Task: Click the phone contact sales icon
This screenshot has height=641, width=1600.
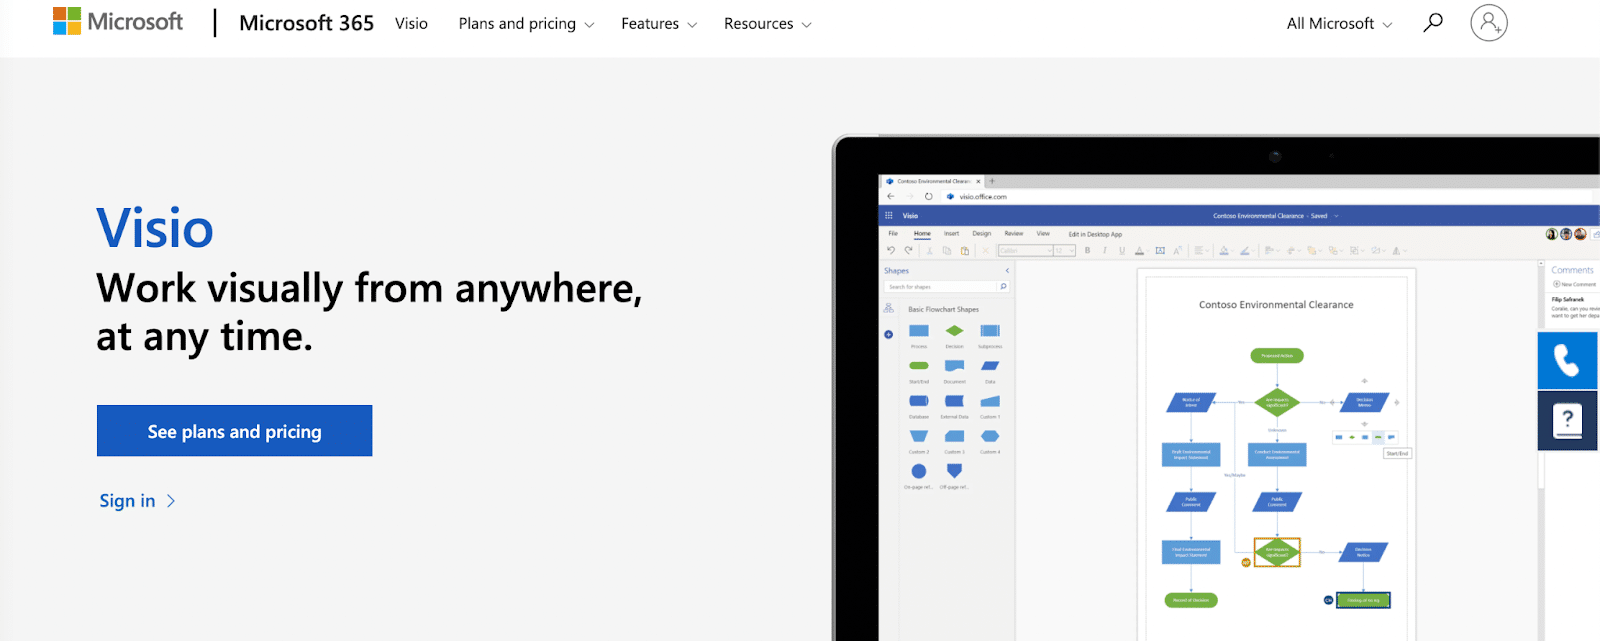Action: [1567, 360]
